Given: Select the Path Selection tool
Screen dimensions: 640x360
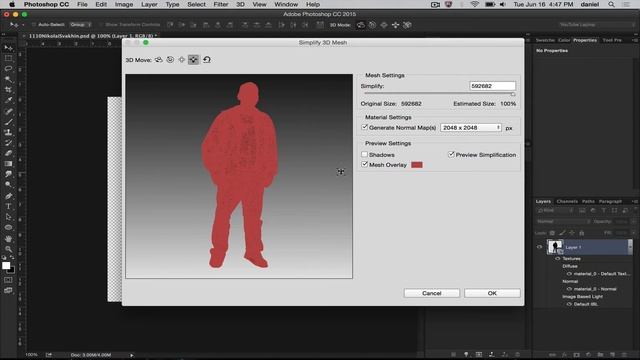Looking at the screenshot, I should click(x=8, y=217).
